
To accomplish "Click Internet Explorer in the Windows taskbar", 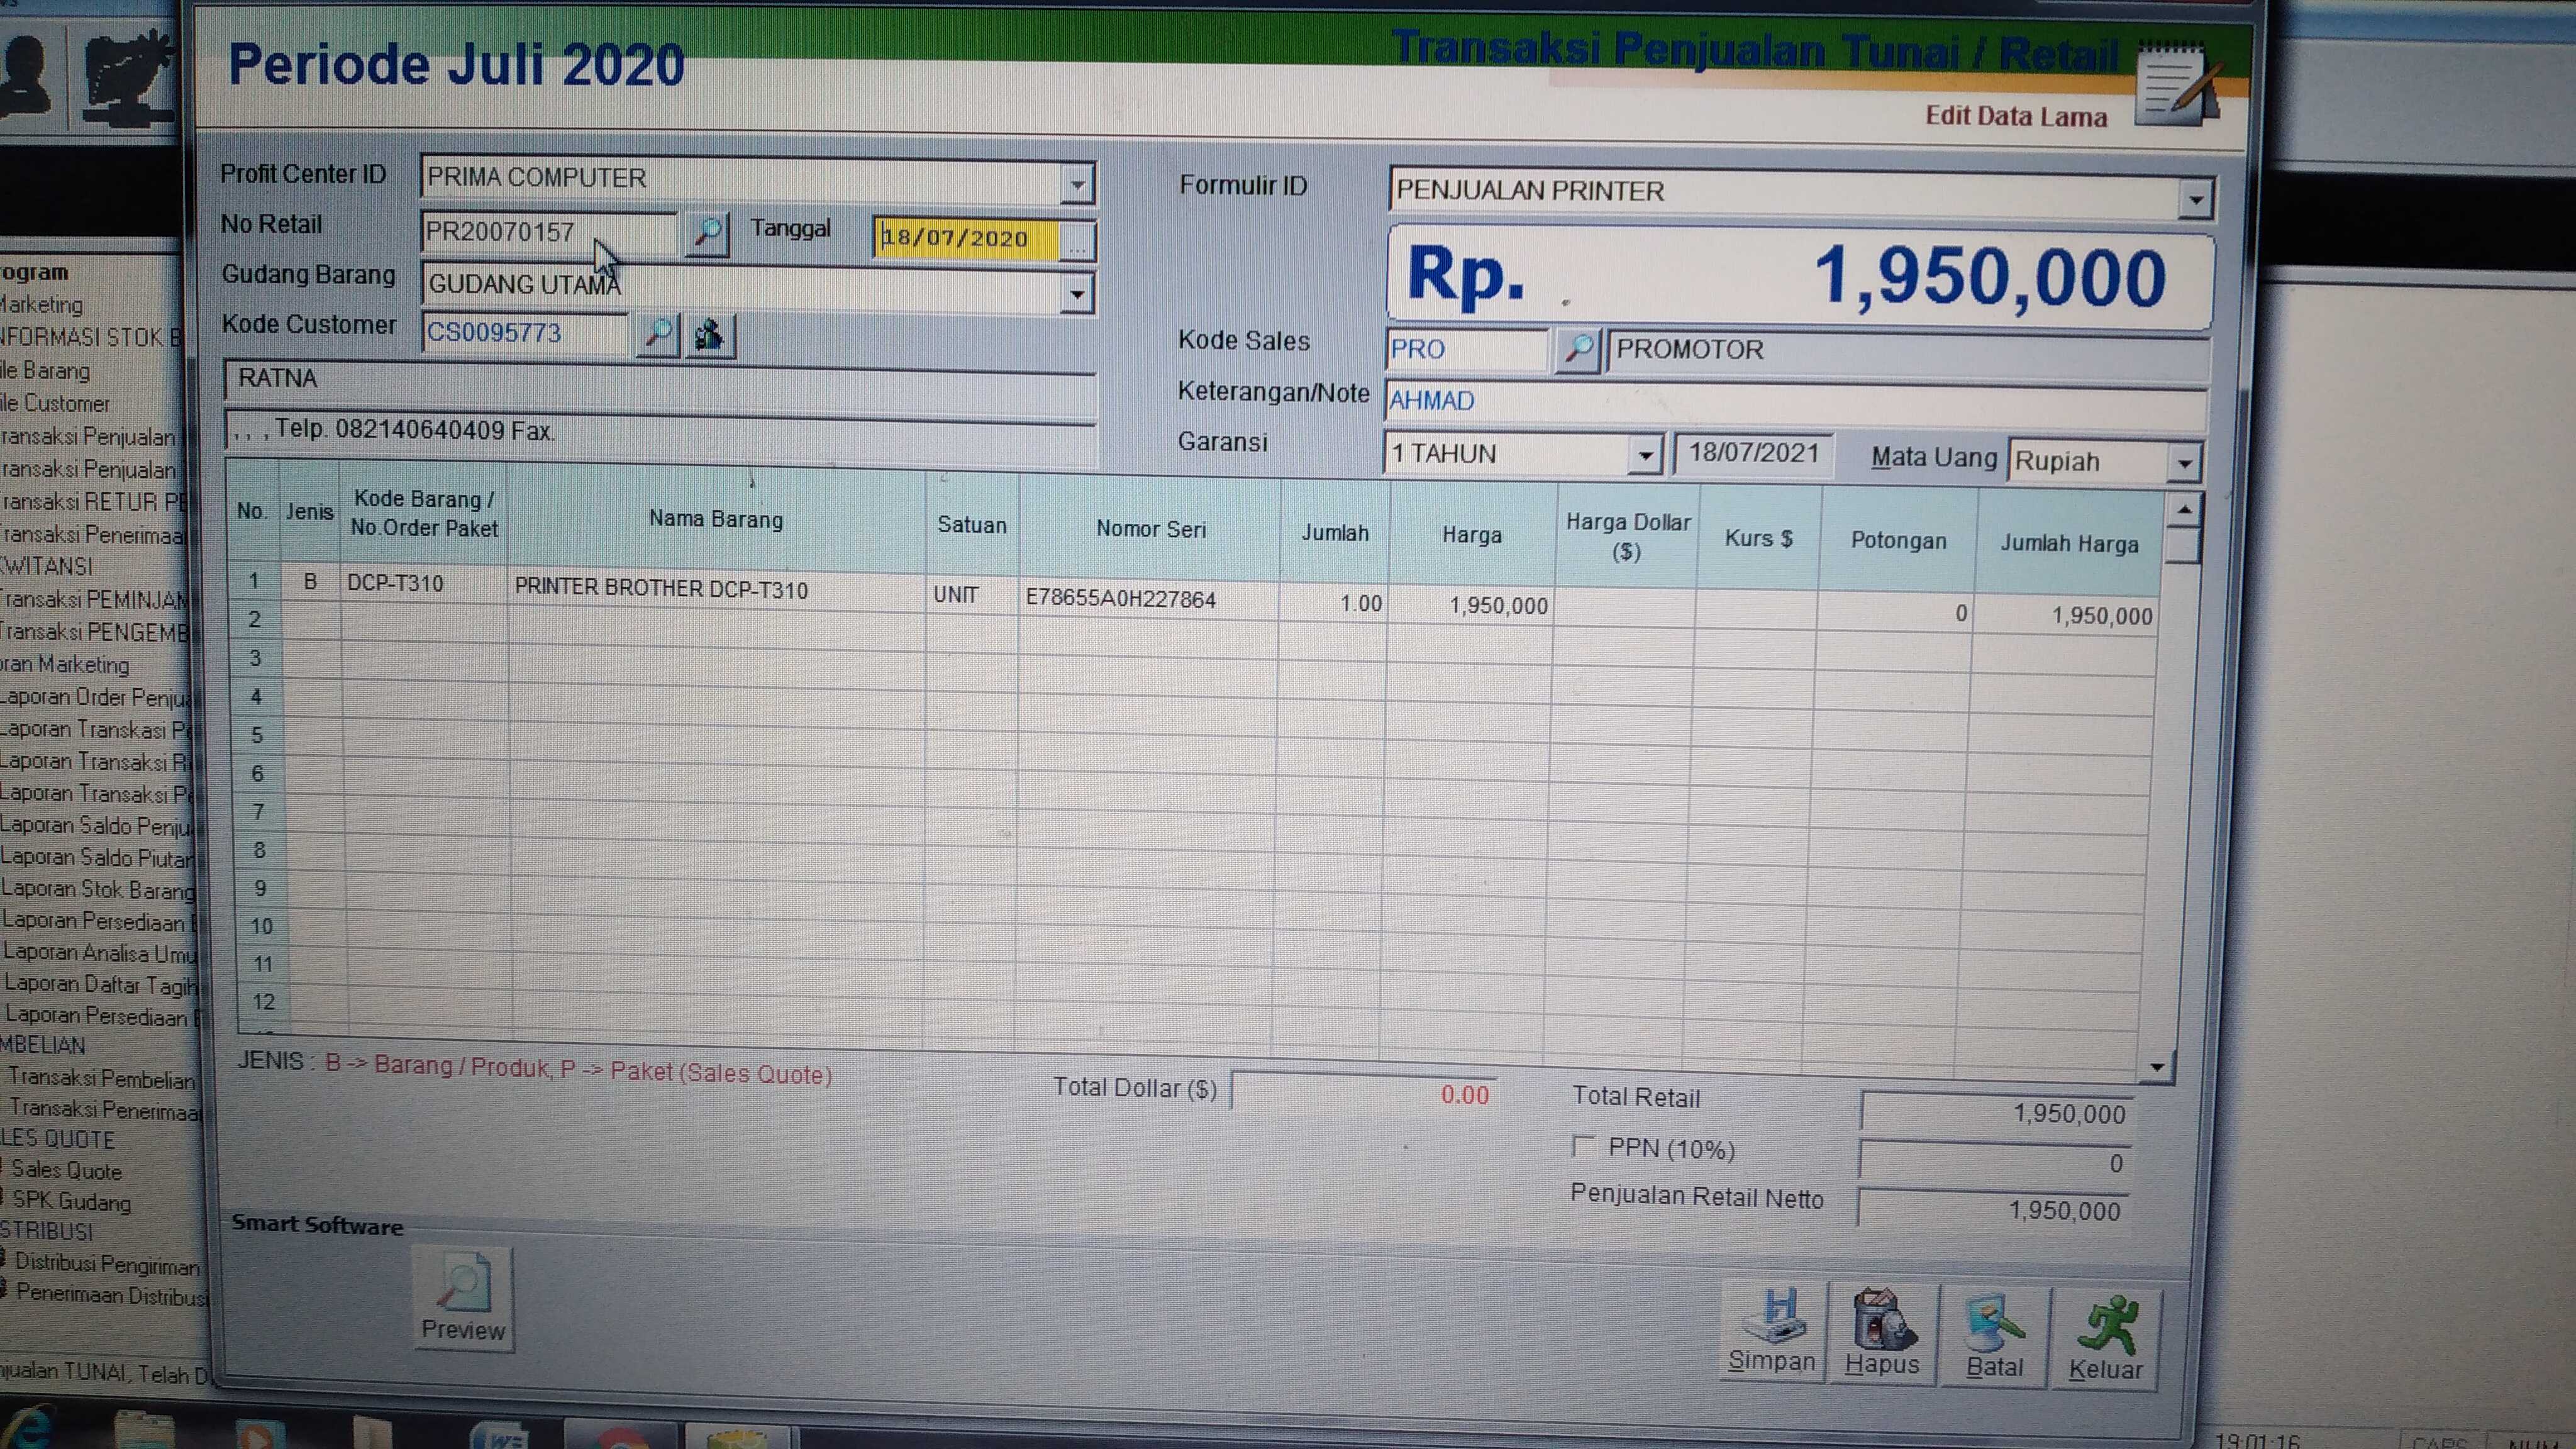I will (28, 1430).
